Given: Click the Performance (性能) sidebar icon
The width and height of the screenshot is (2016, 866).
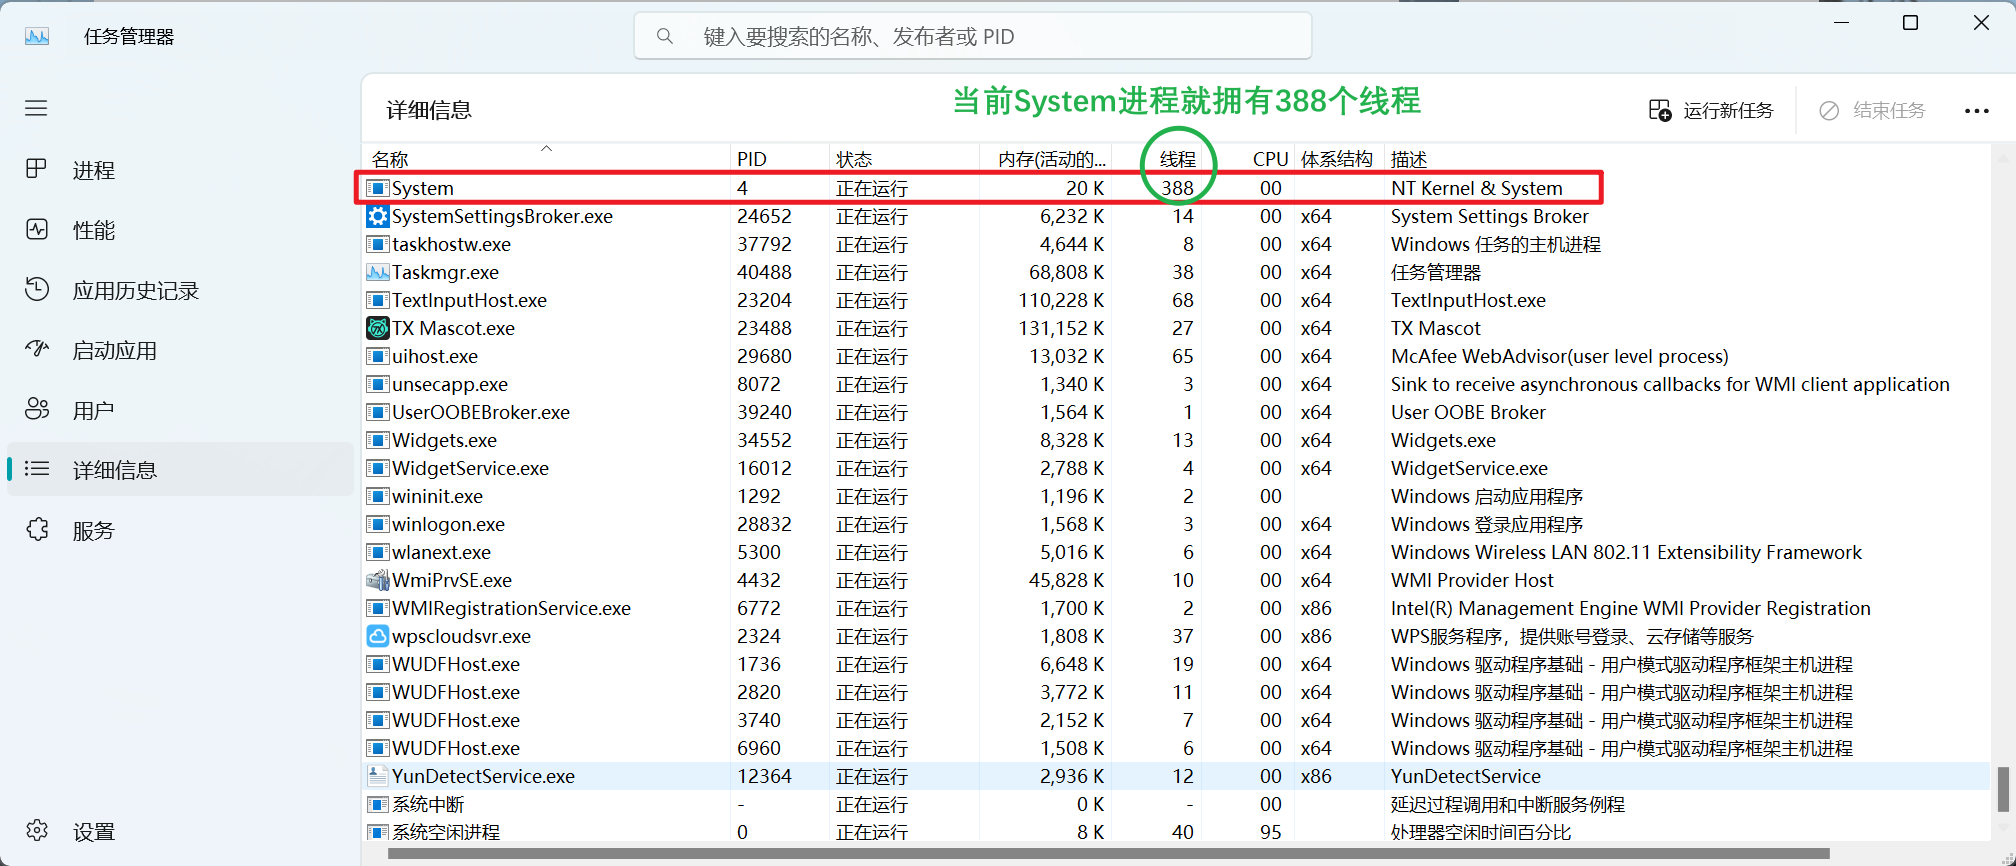Looking at the screenshot, I should click(37, 229).
